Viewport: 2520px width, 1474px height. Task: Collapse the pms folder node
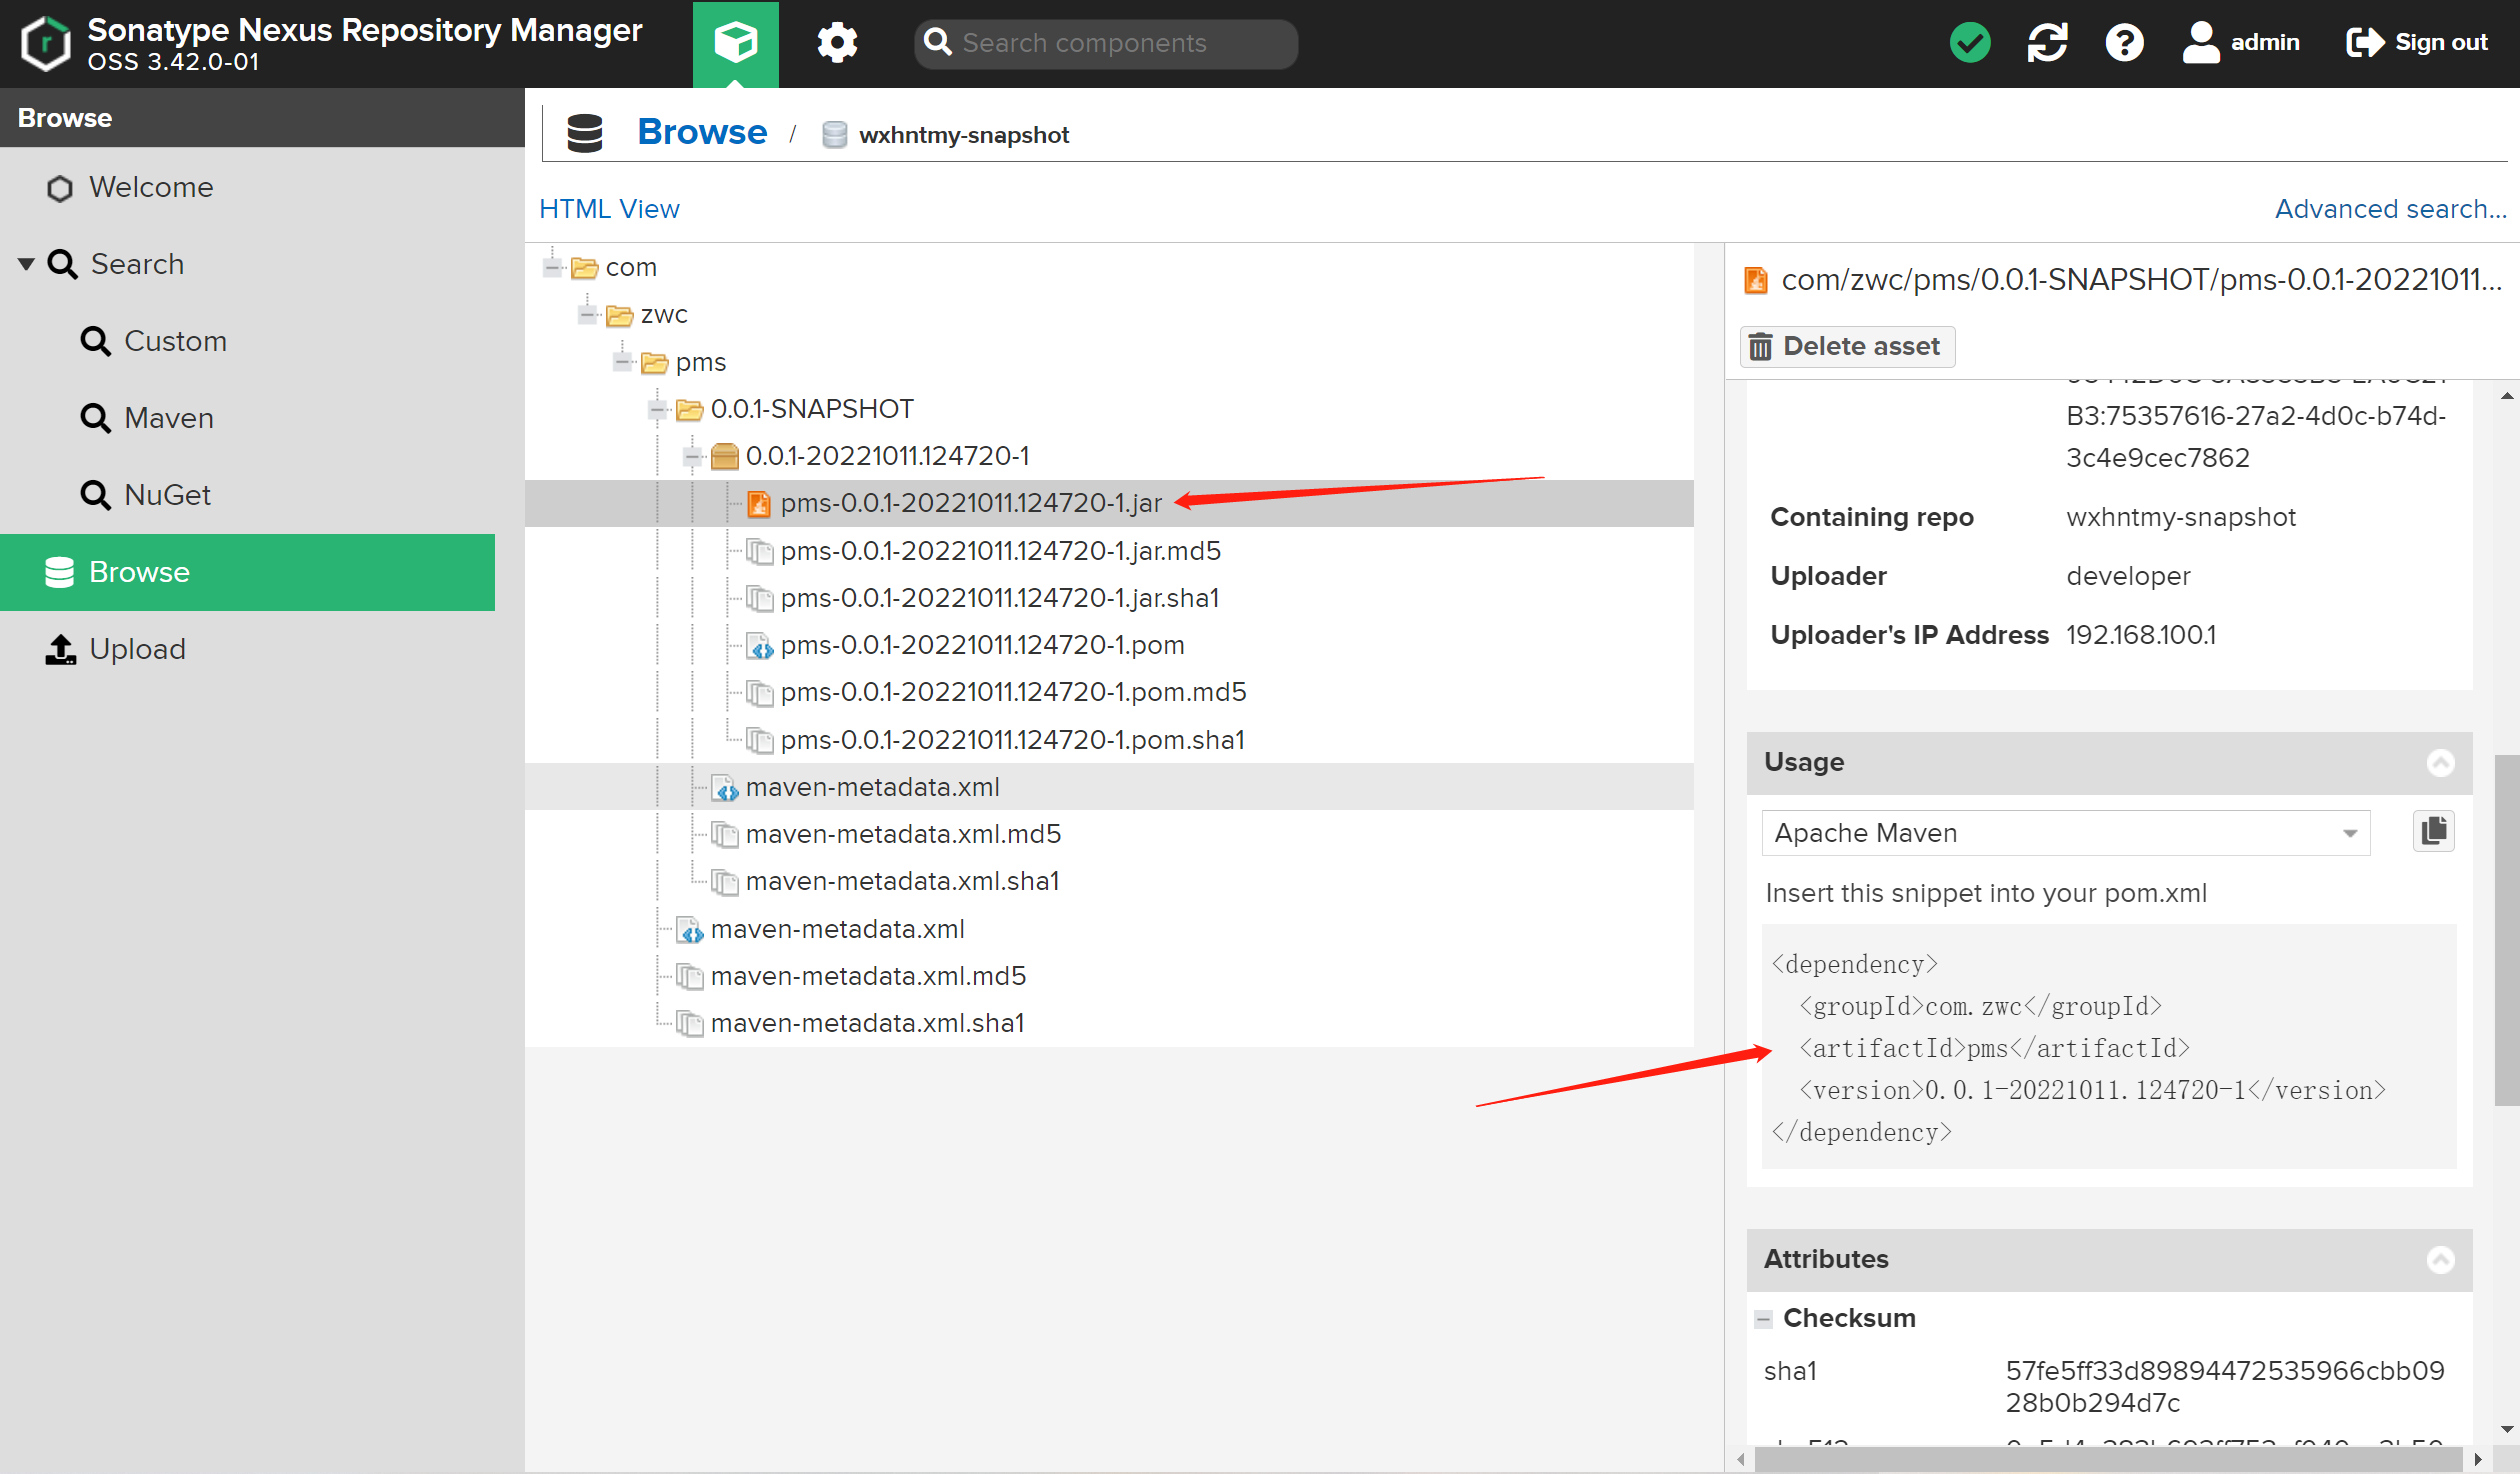pos(622,362)
